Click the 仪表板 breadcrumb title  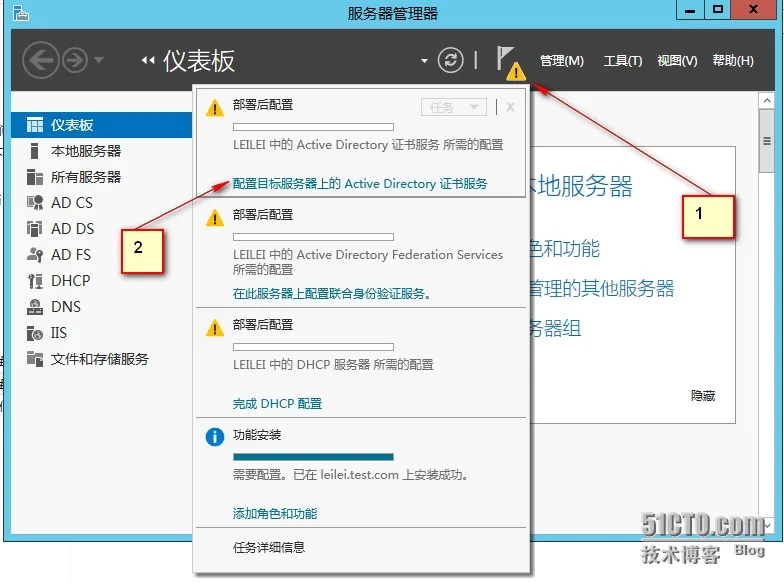199,61
